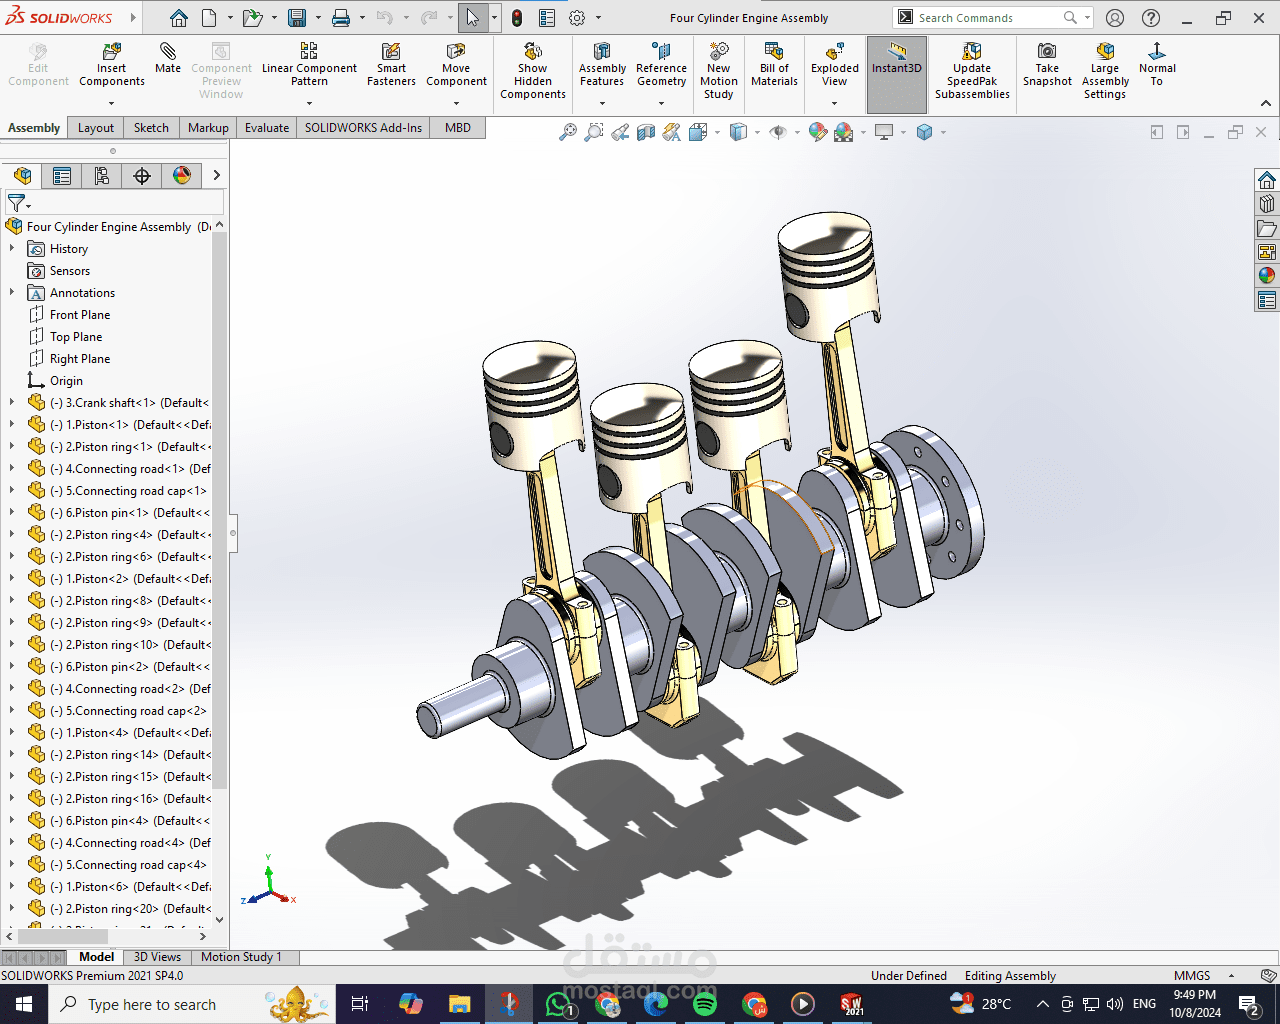Open the PropertyManager tab
The image size is (1280, 1024).
point(62,176)
